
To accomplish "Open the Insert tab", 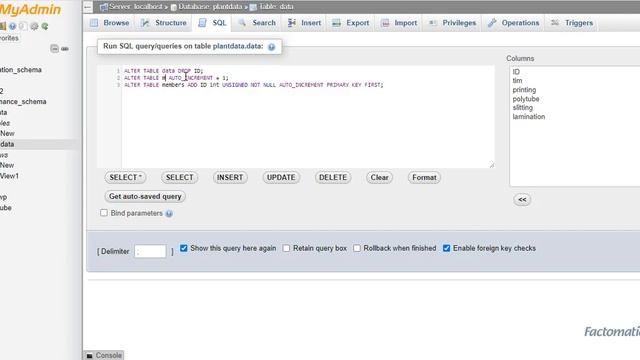I will (x=304, y=23).
